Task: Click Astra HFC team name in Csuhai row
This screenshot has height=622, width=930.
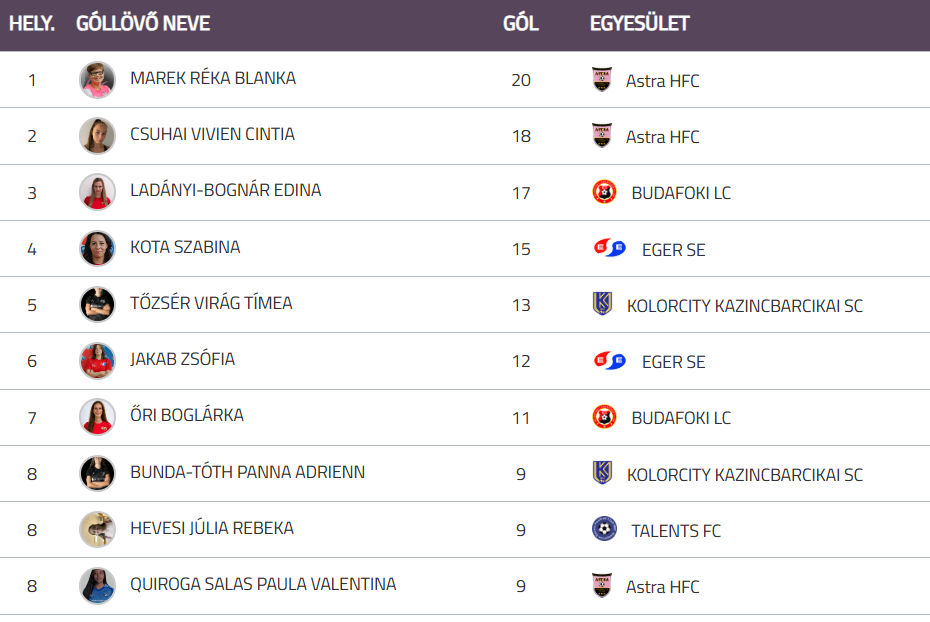Action: point(662,137)
